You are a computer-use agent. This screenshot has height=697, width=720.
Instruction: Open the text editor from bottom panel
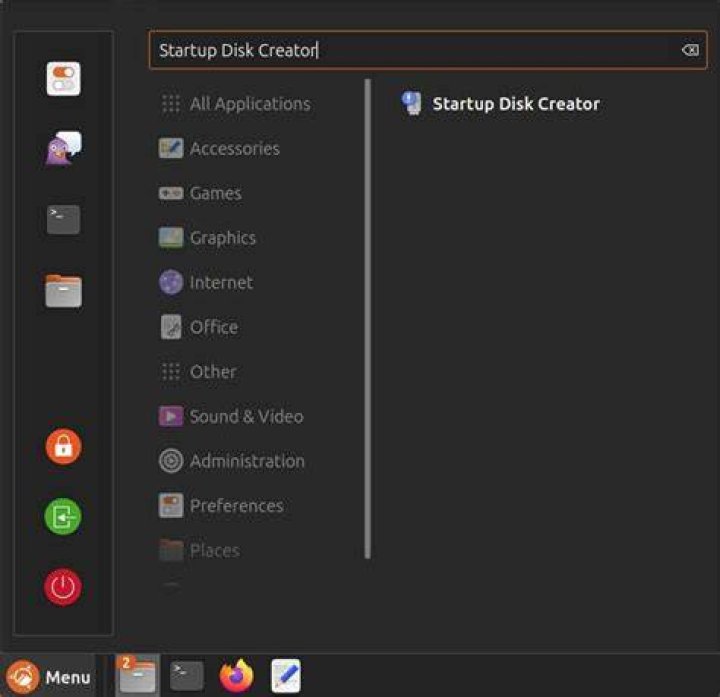click(286, 675)
